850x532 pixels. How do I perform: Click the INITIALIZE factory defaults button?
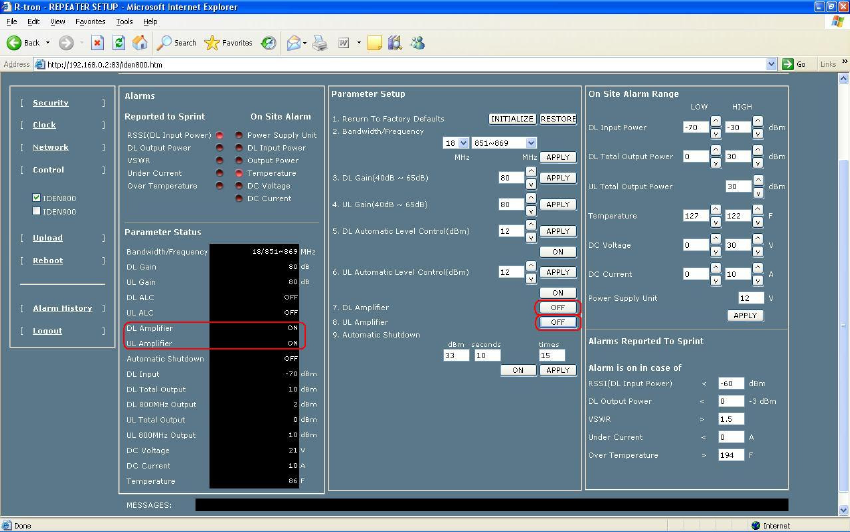tap(512, 119)
